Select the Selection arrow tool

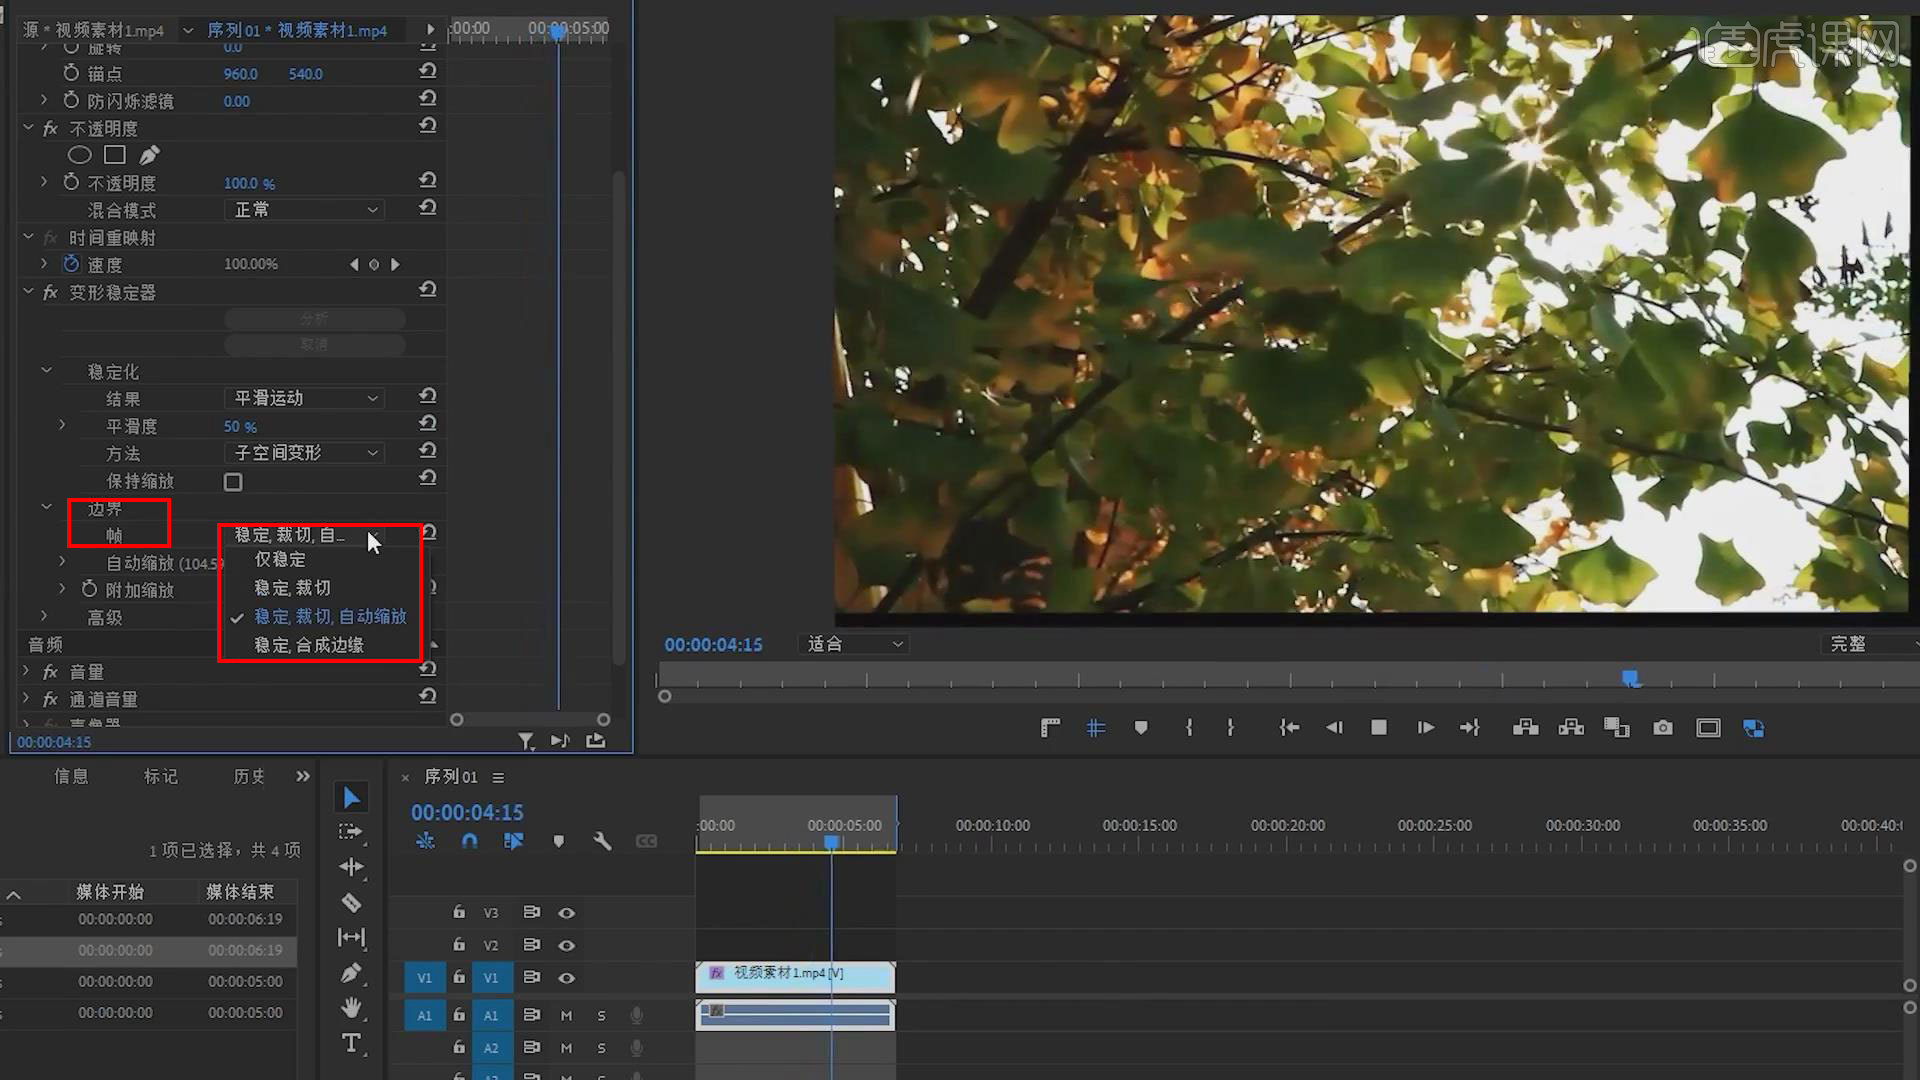point(351,798)
